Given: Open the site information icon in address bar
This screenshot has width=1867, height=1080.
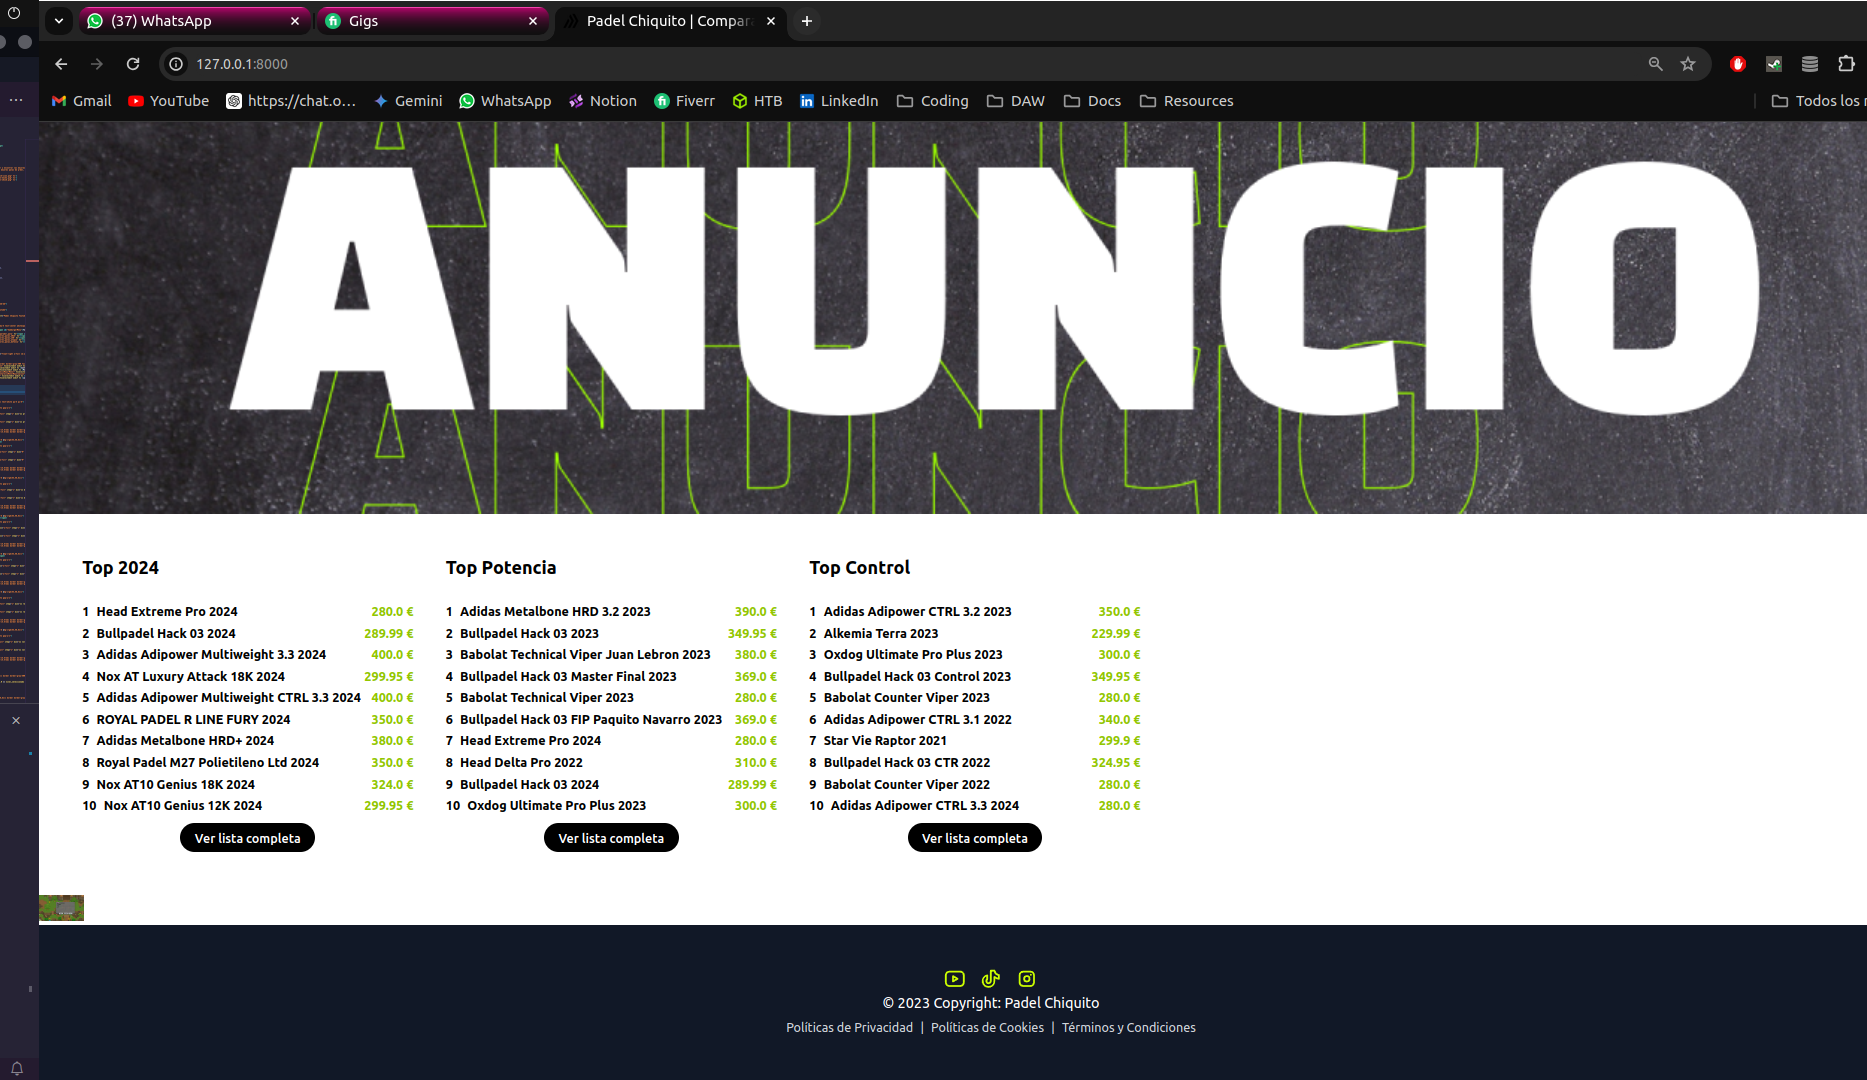Looking at the screenshot, I should point(176,64).
